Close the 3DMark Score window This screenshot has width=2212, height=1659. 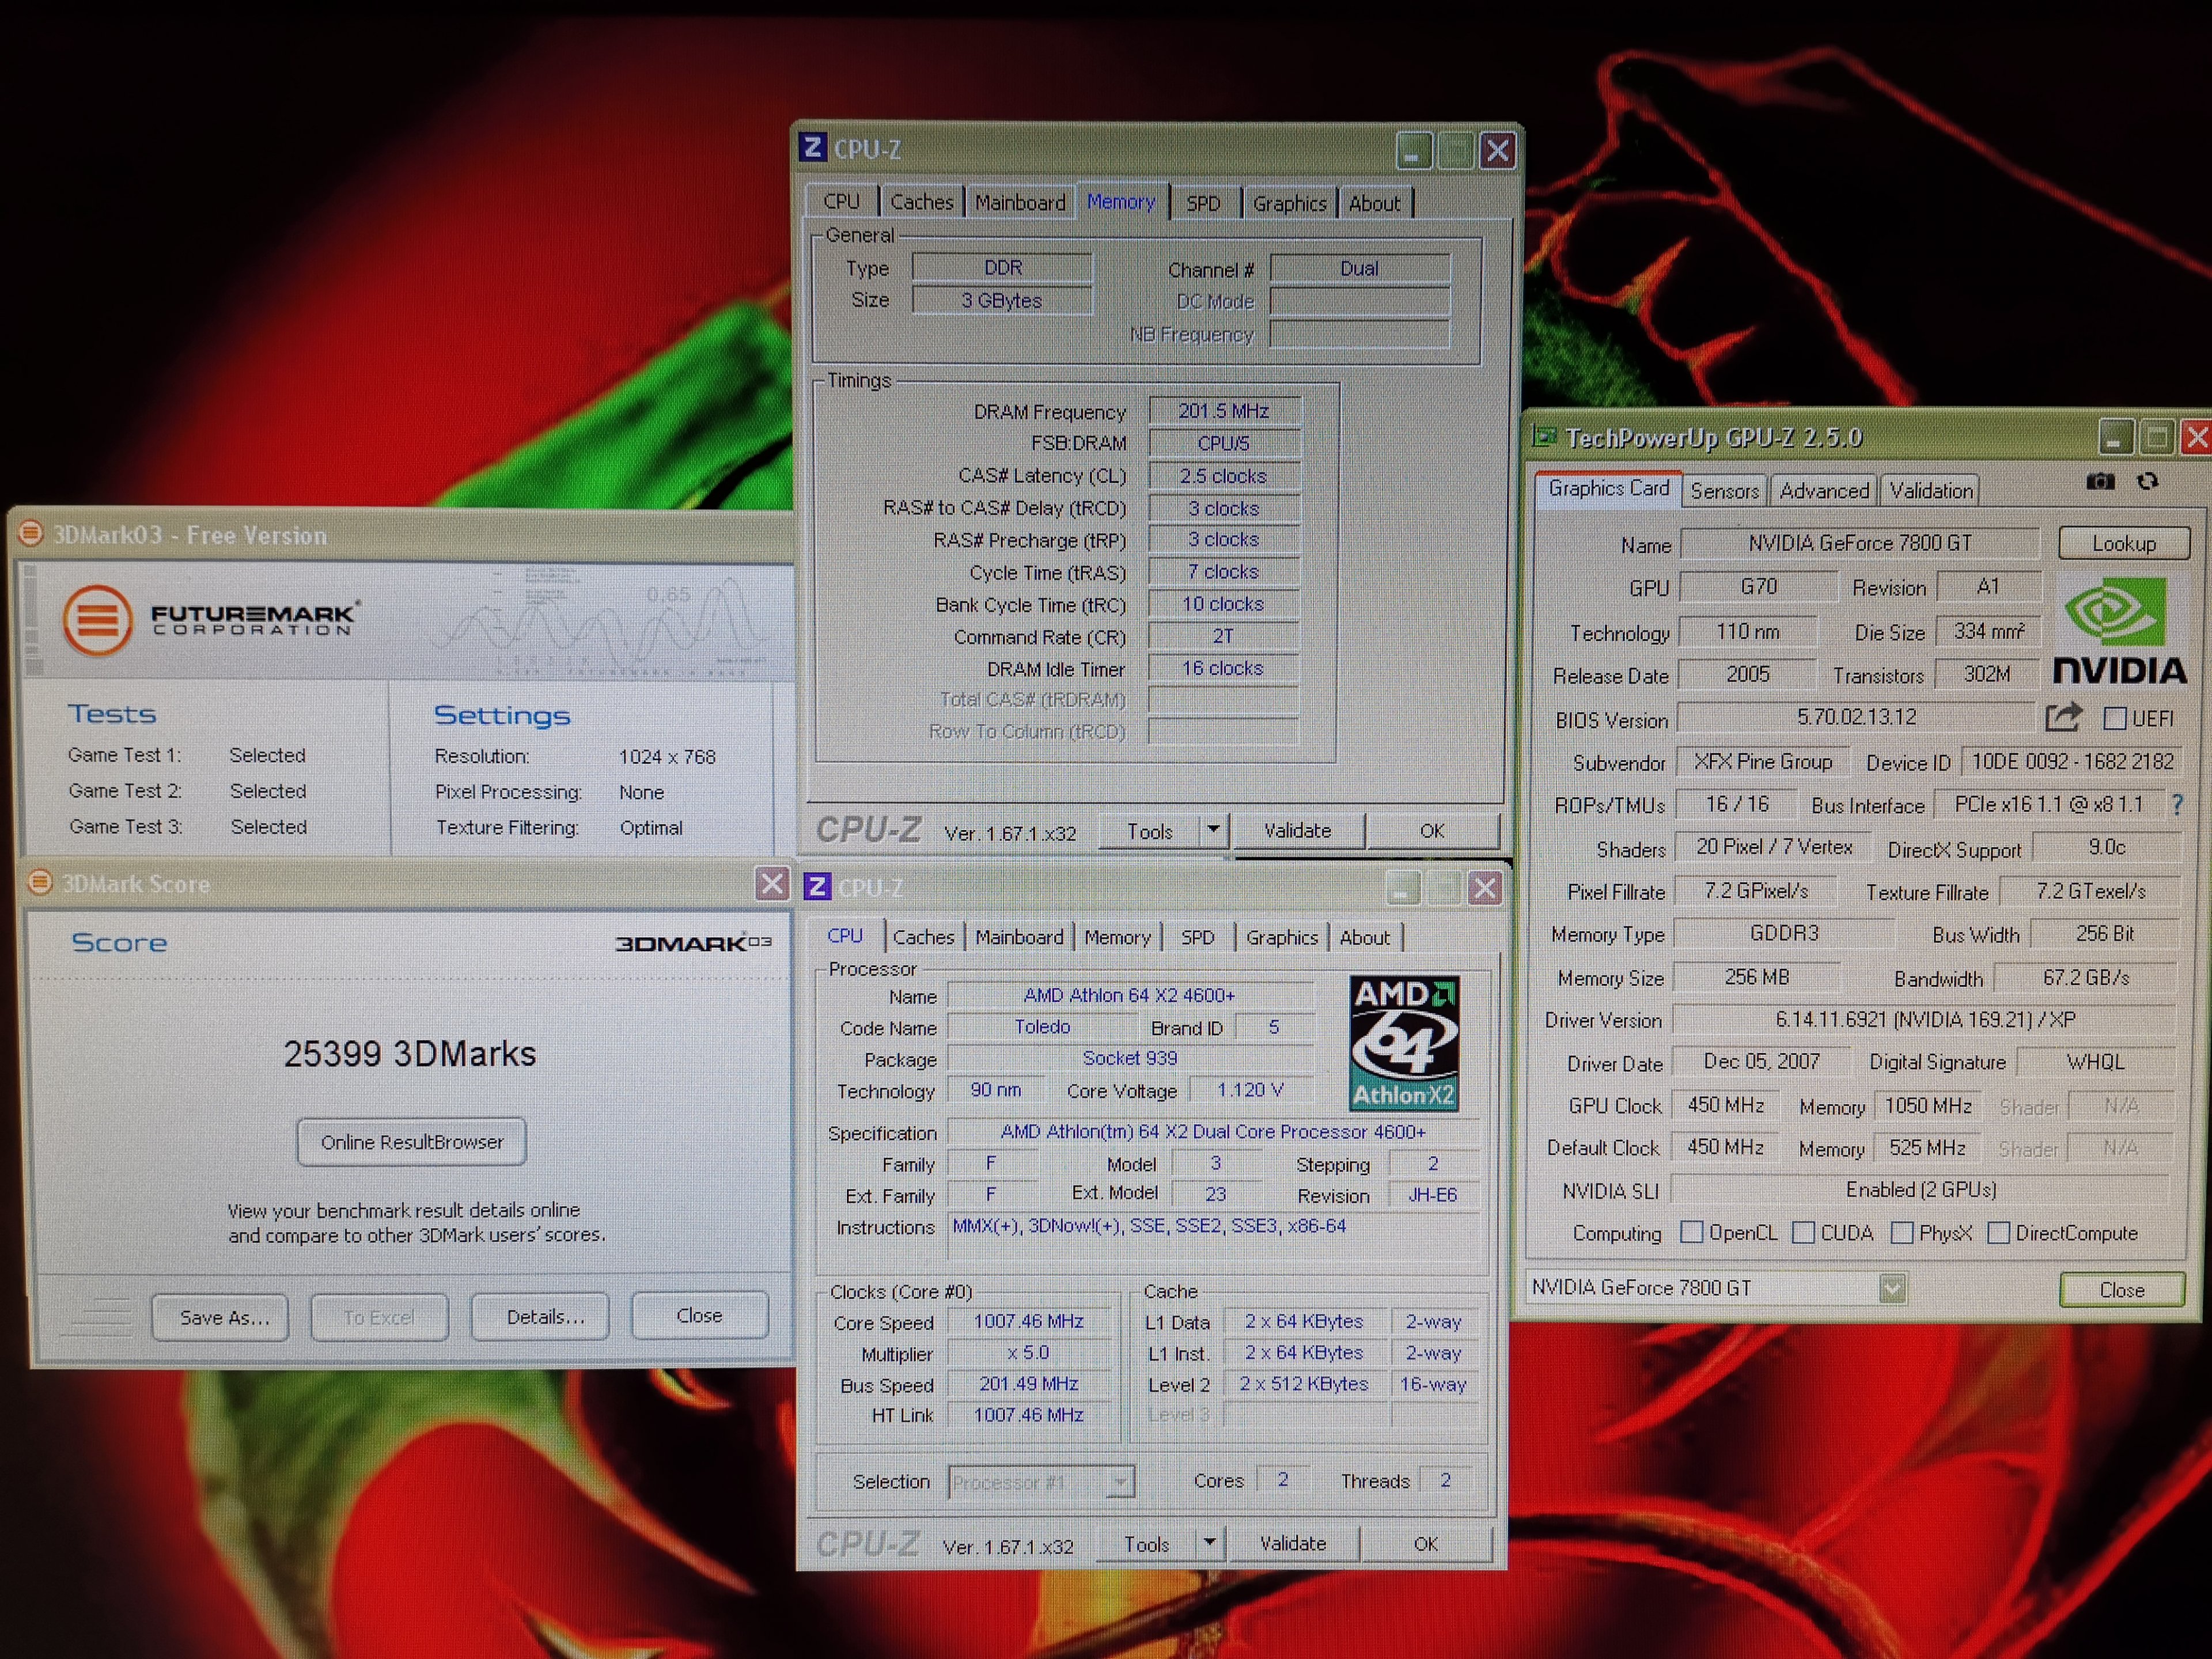pos(771,884)
